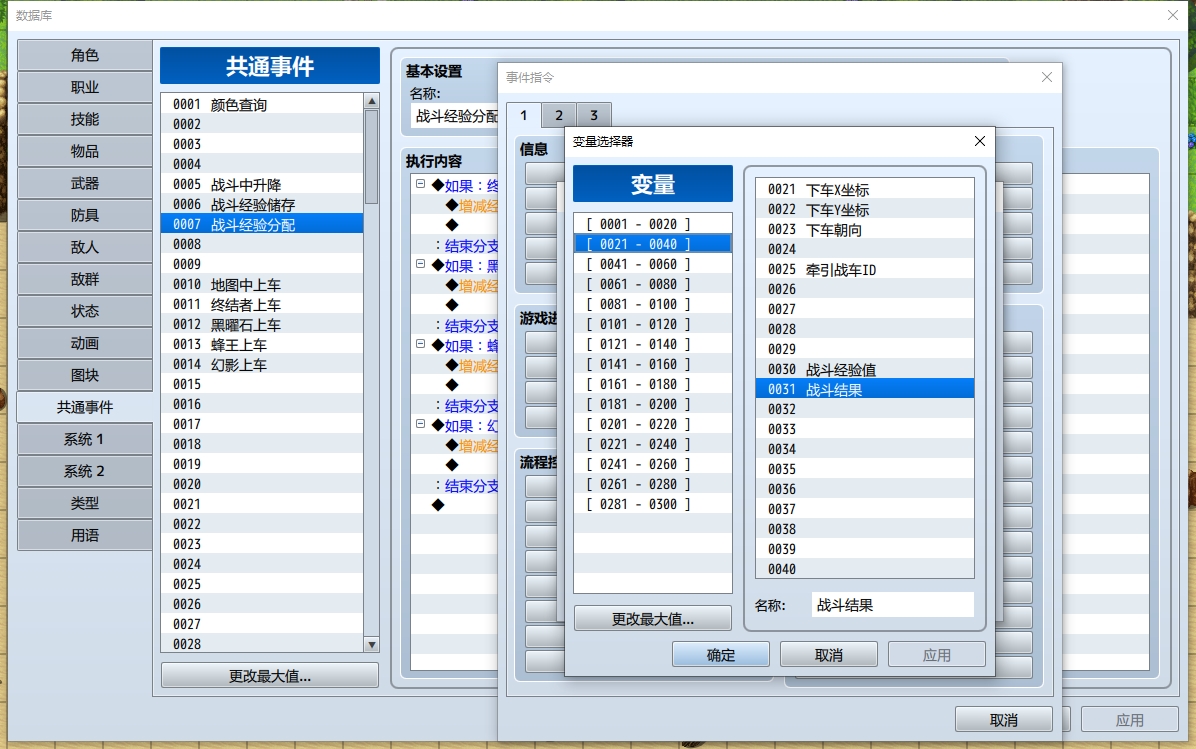Switch to page 2 of event commands

coord(559,115)
